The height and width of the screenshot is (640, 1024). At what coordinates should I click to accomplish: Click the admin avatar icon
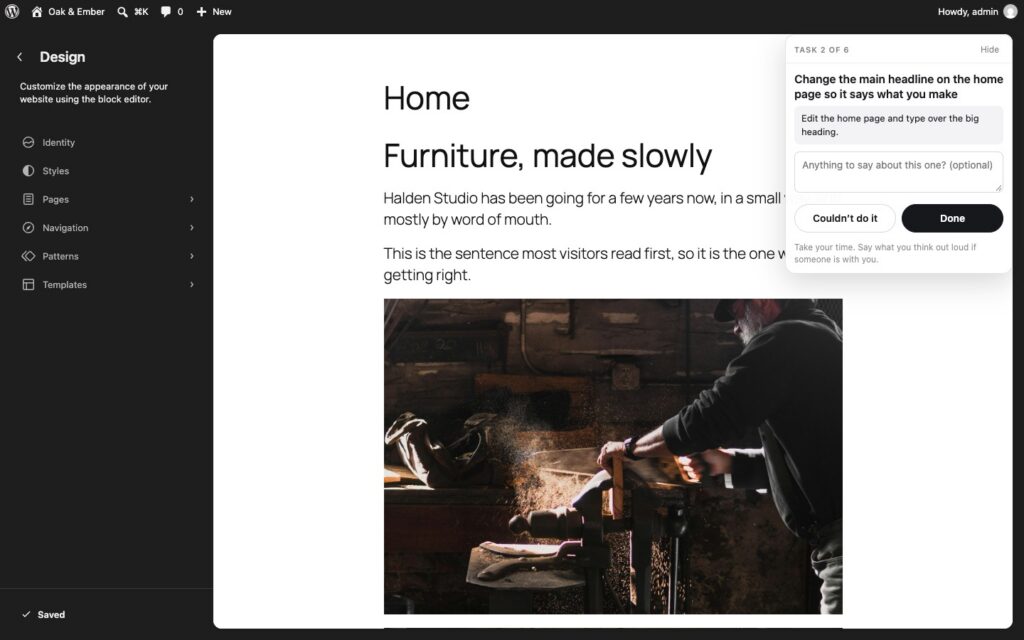(x=1010, y=12)
